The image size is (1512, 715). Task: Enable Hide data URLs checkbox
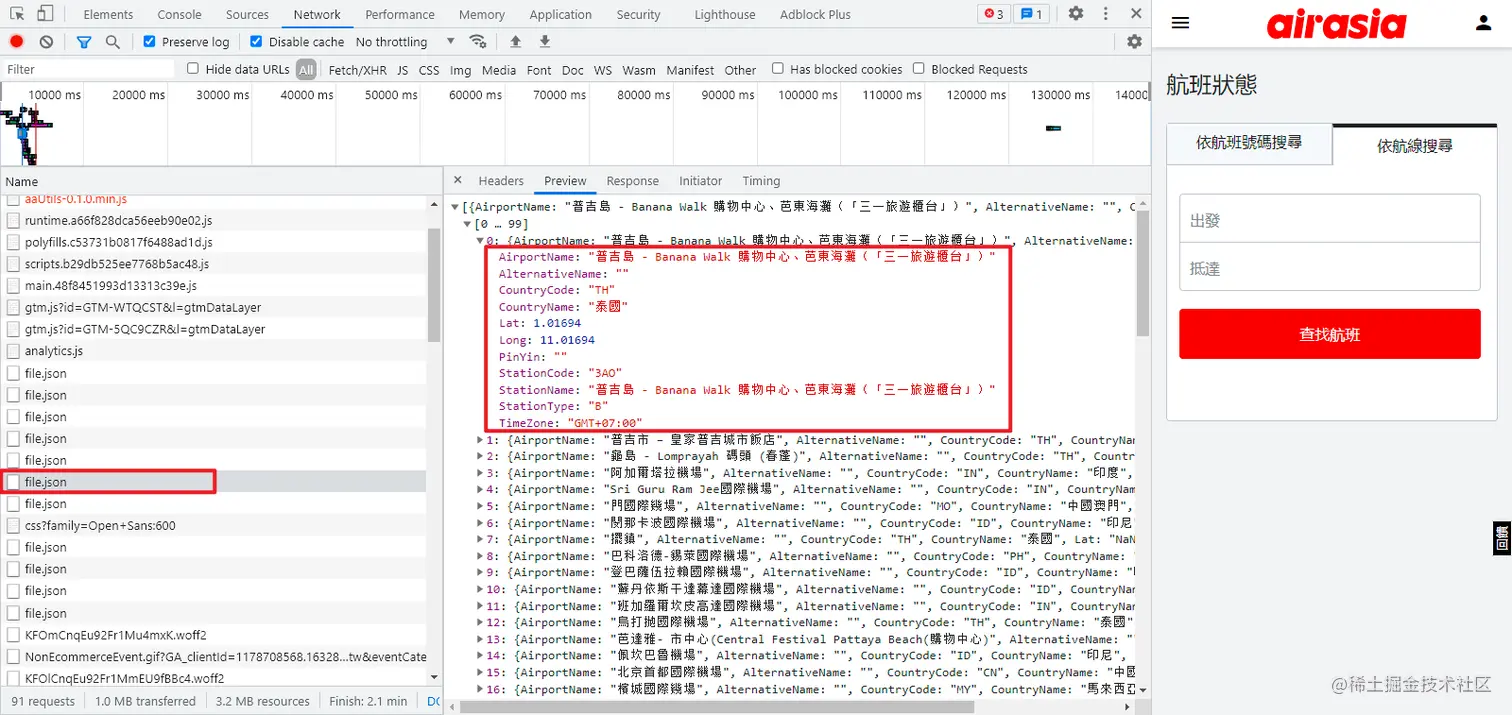pos(193,69)
